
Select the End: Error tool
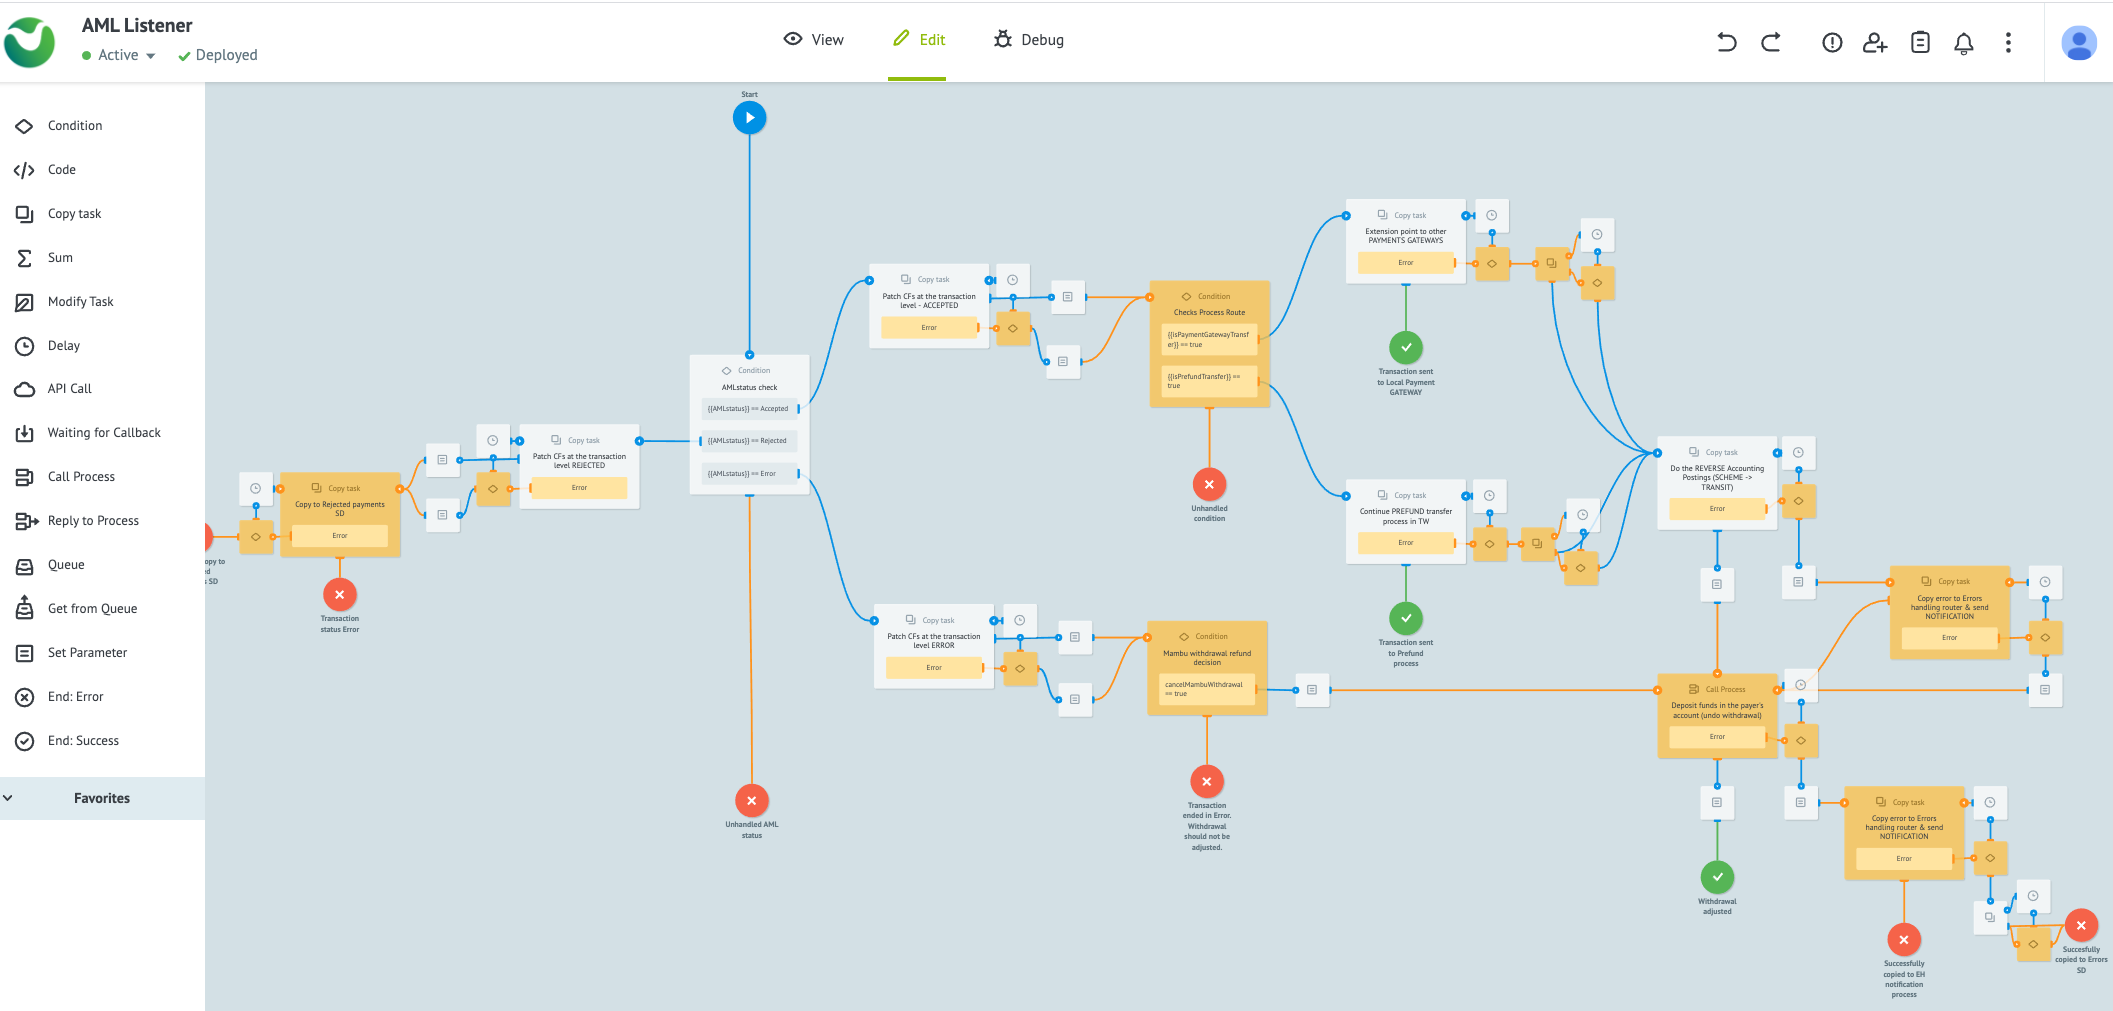tap(74, 696)
